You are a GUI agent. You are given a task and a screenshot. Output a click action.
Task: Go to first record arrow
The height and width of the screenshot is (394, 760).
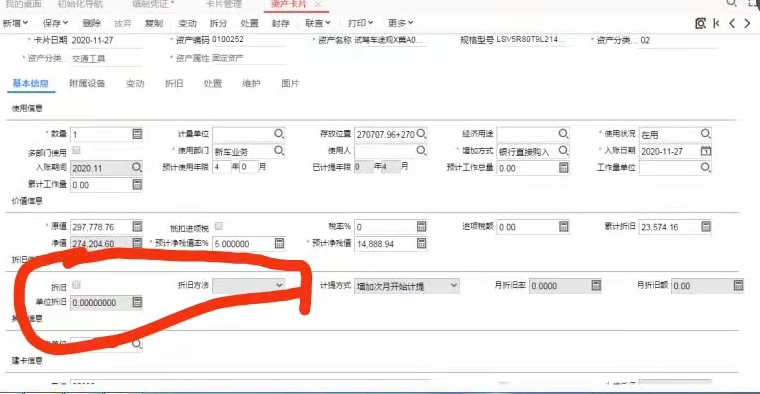(716, 23)
